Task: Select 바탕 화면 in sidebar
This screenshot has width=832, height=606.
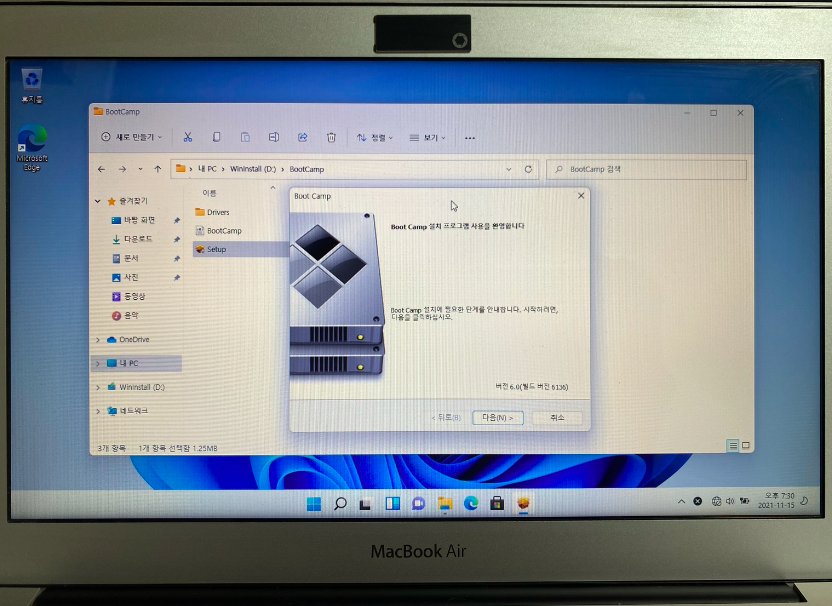Action: [x=139, y=220]
